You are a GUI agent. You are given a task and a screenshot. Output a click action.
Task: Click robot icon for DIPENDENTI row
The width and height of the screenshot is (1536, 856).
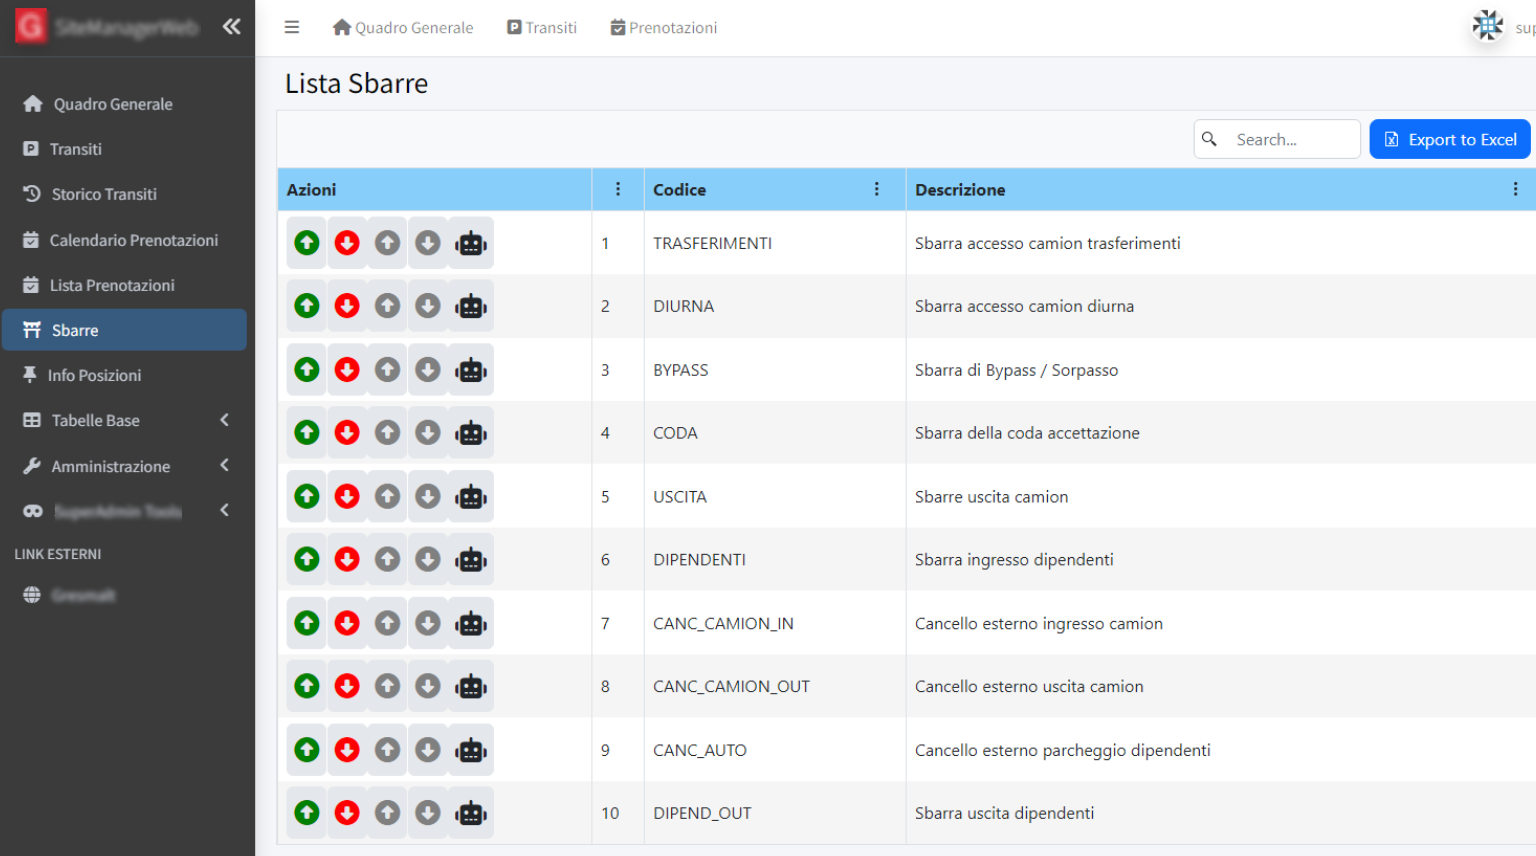pyautogui.click(x=471, y=560)
